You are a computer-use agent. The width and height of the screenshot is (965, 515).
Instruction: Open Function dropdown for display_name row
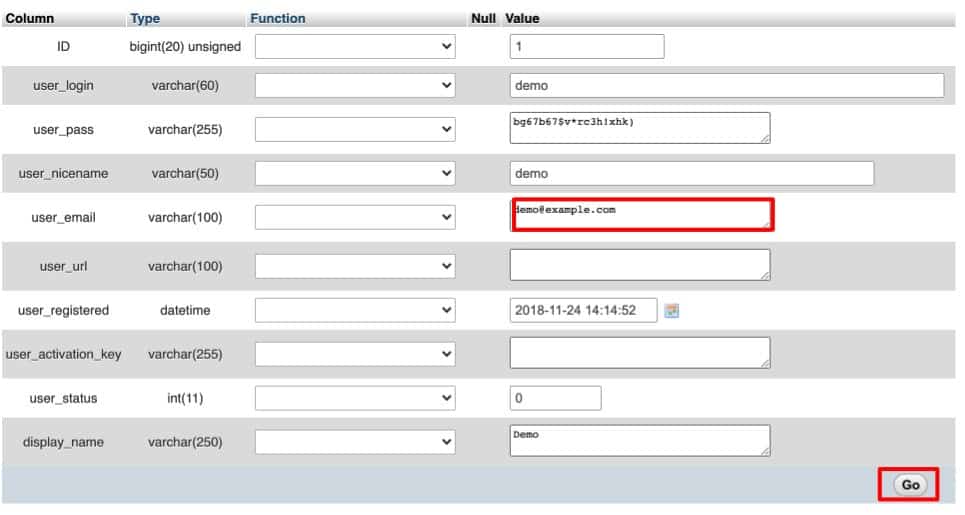click(355, 442)
